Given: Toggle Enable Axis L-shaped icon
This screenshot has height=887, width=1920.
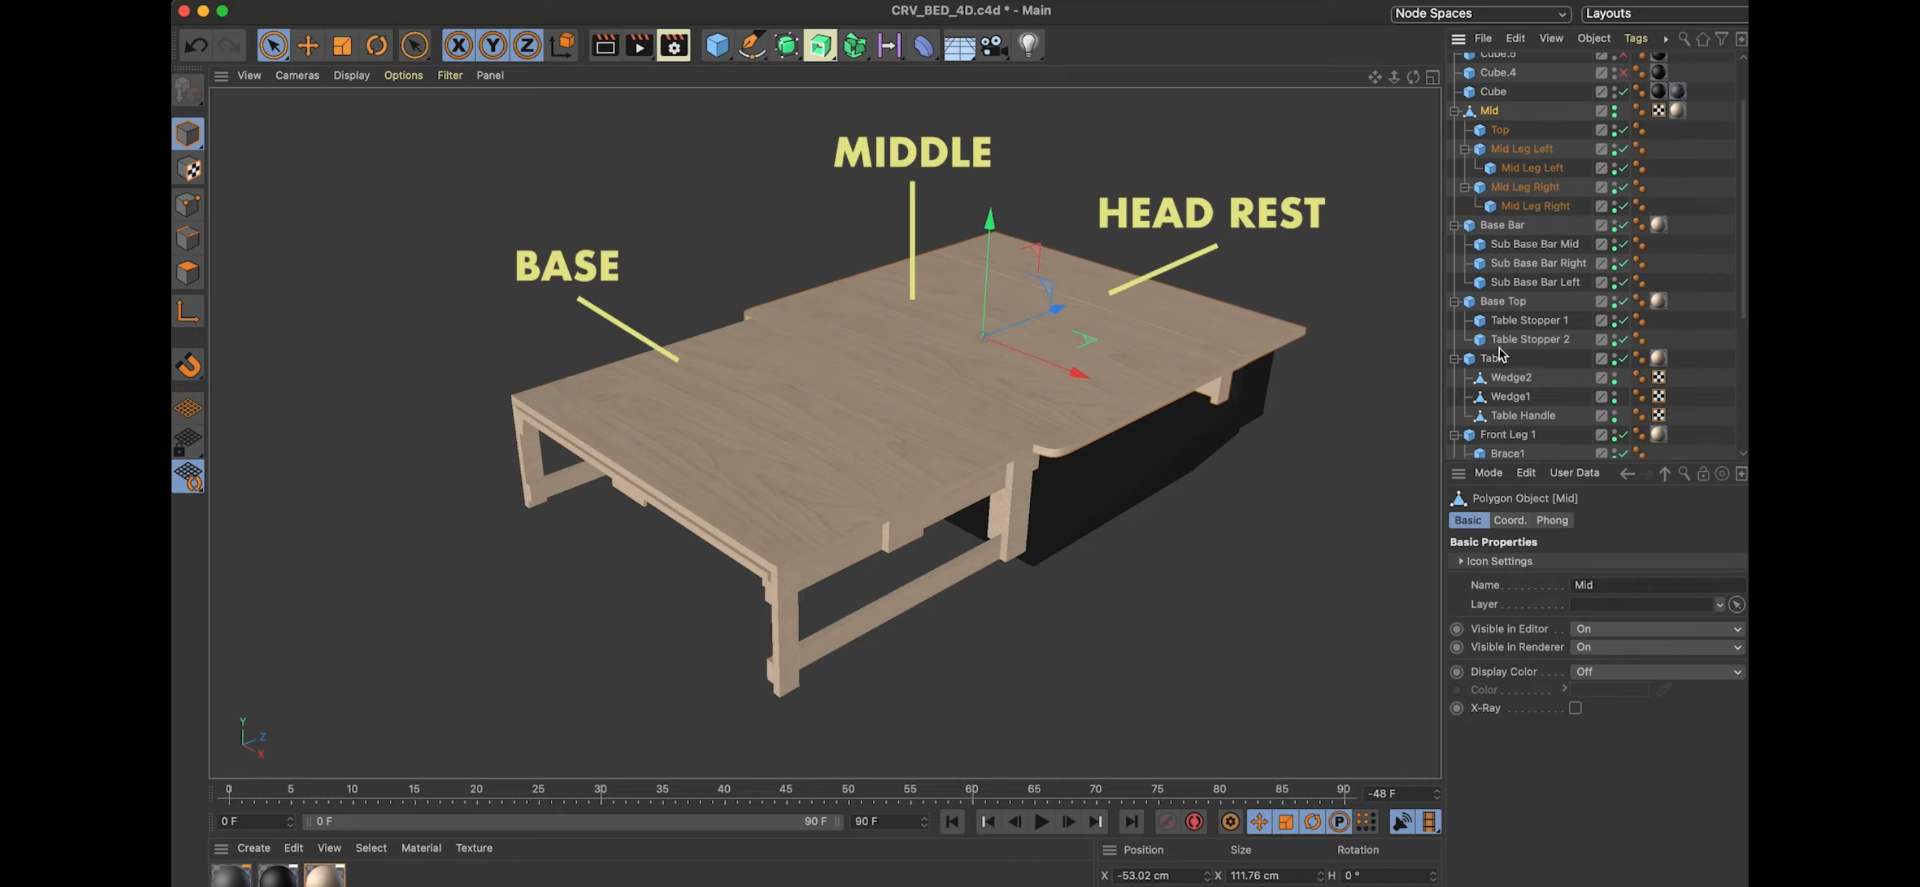Looking at the screenshot, I should tap(188, 311).
